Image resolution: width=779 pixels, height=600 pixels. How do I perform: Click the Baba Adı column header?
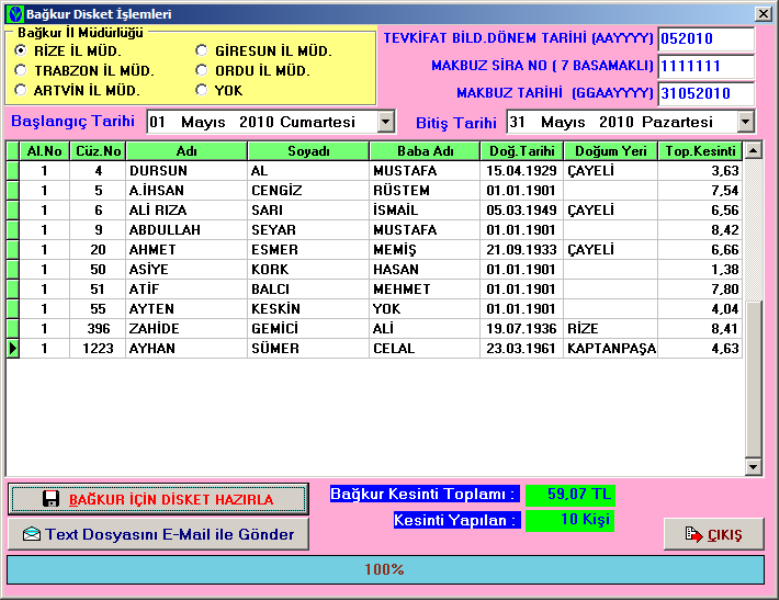(x=425, y=151)
